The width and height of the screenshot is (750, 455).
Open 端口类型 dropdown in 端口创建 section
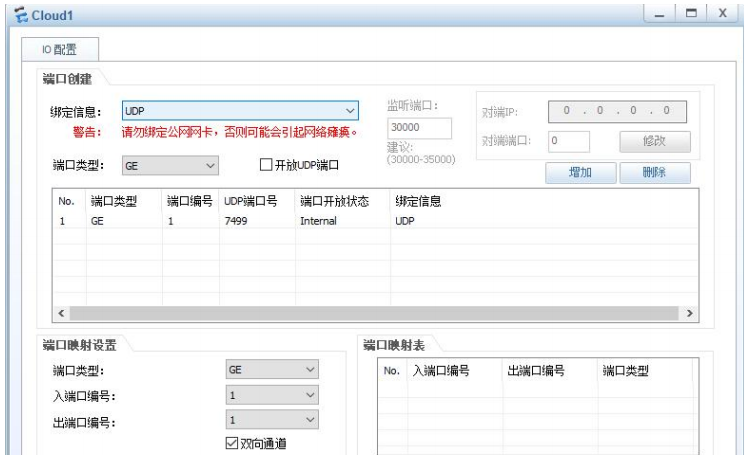pos(170,166)
